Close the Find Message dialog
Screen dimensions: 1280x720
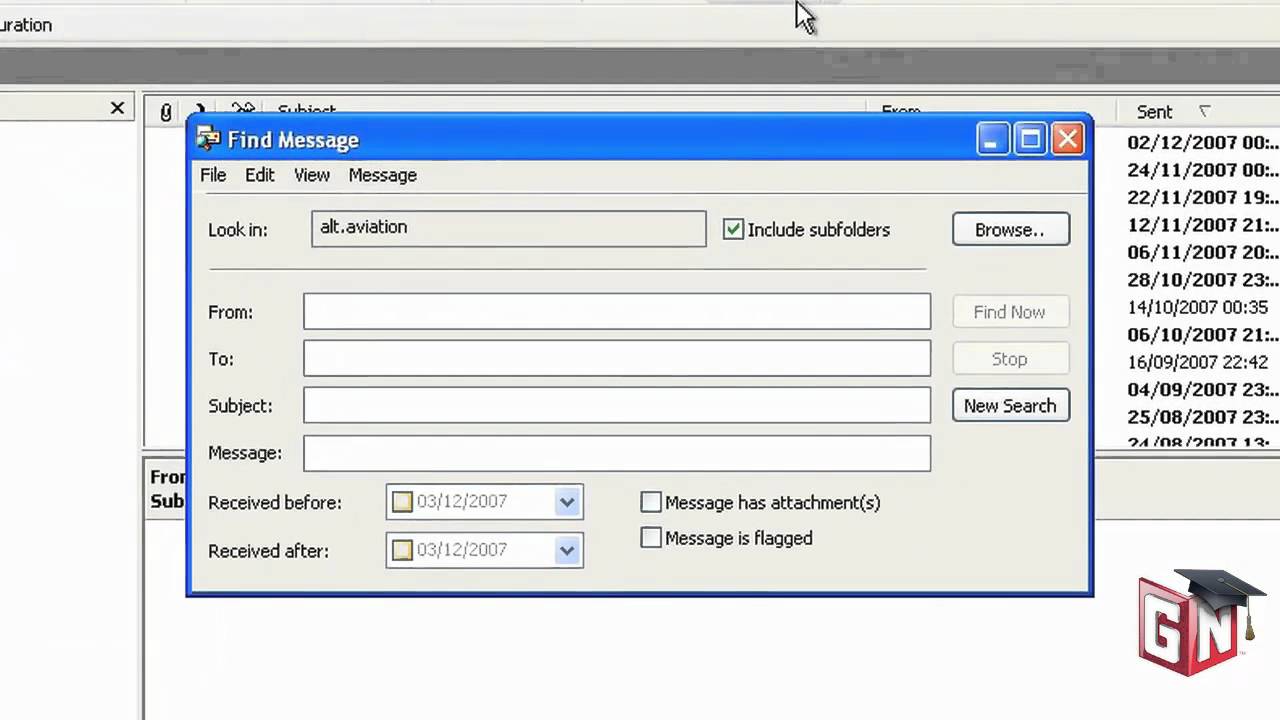click(x=1068, y=139)
